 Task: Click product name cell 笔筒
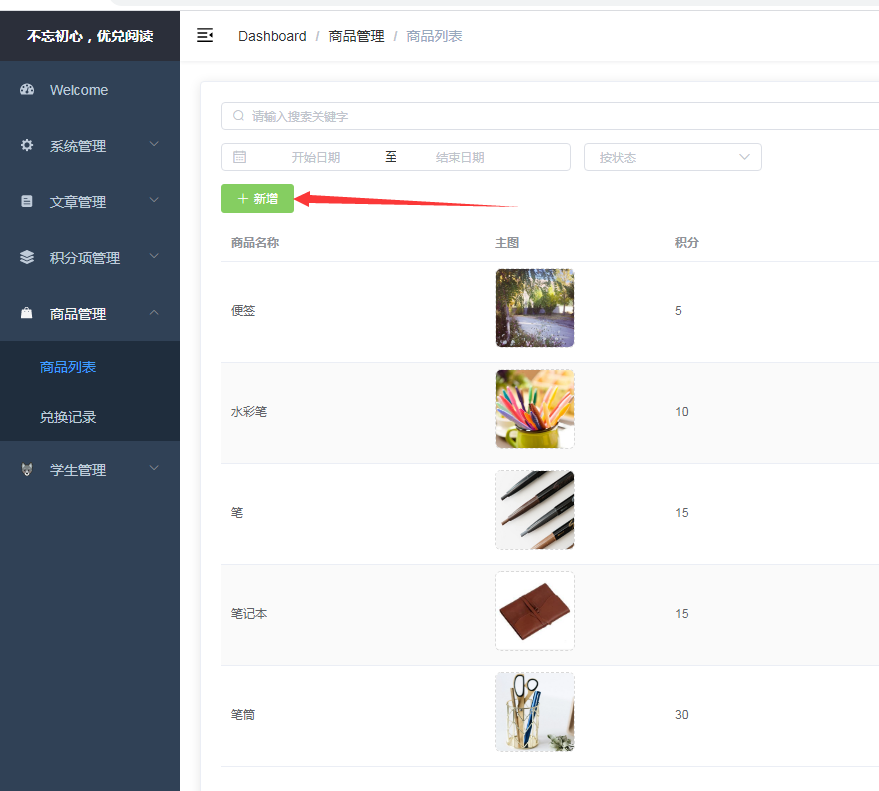[x=243, y=714]
